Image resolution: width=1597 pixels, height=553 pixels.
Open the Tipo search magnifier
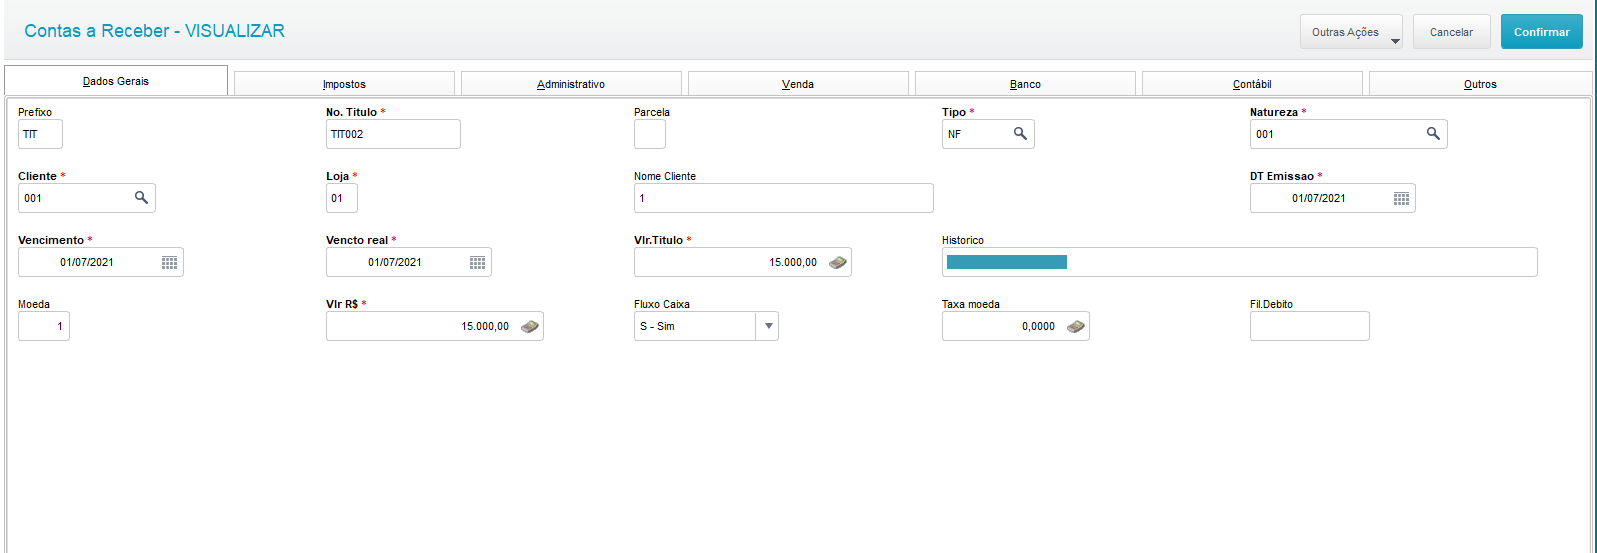click(1020, 134)
